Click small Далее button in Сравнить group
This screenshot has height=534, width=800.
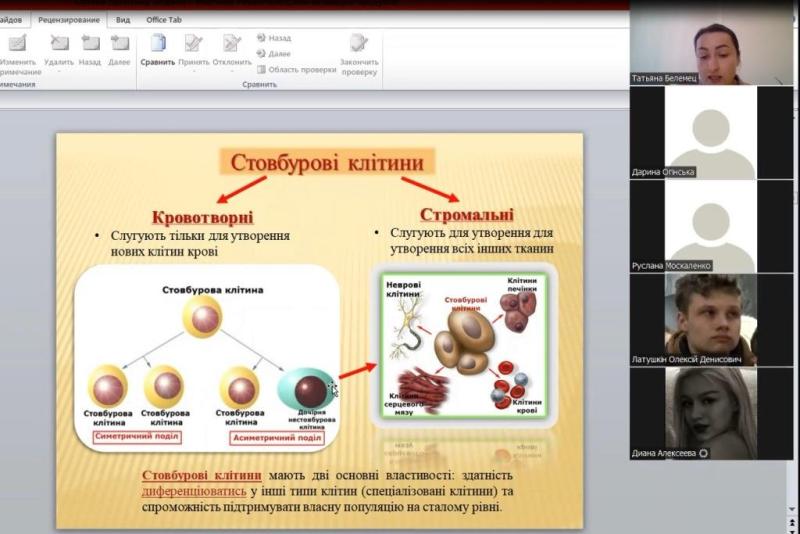click(x=274, y=53)
